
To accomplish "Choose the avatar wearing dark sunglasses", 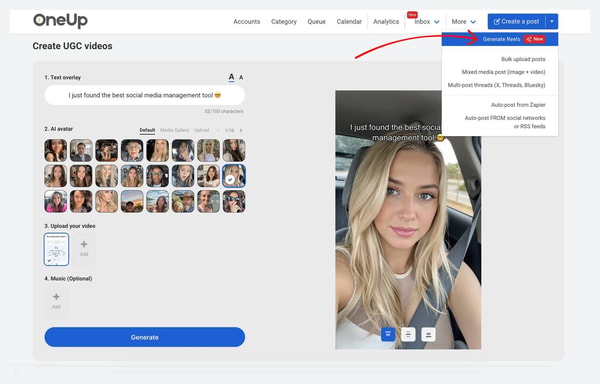I will click(x=234, y=202).
